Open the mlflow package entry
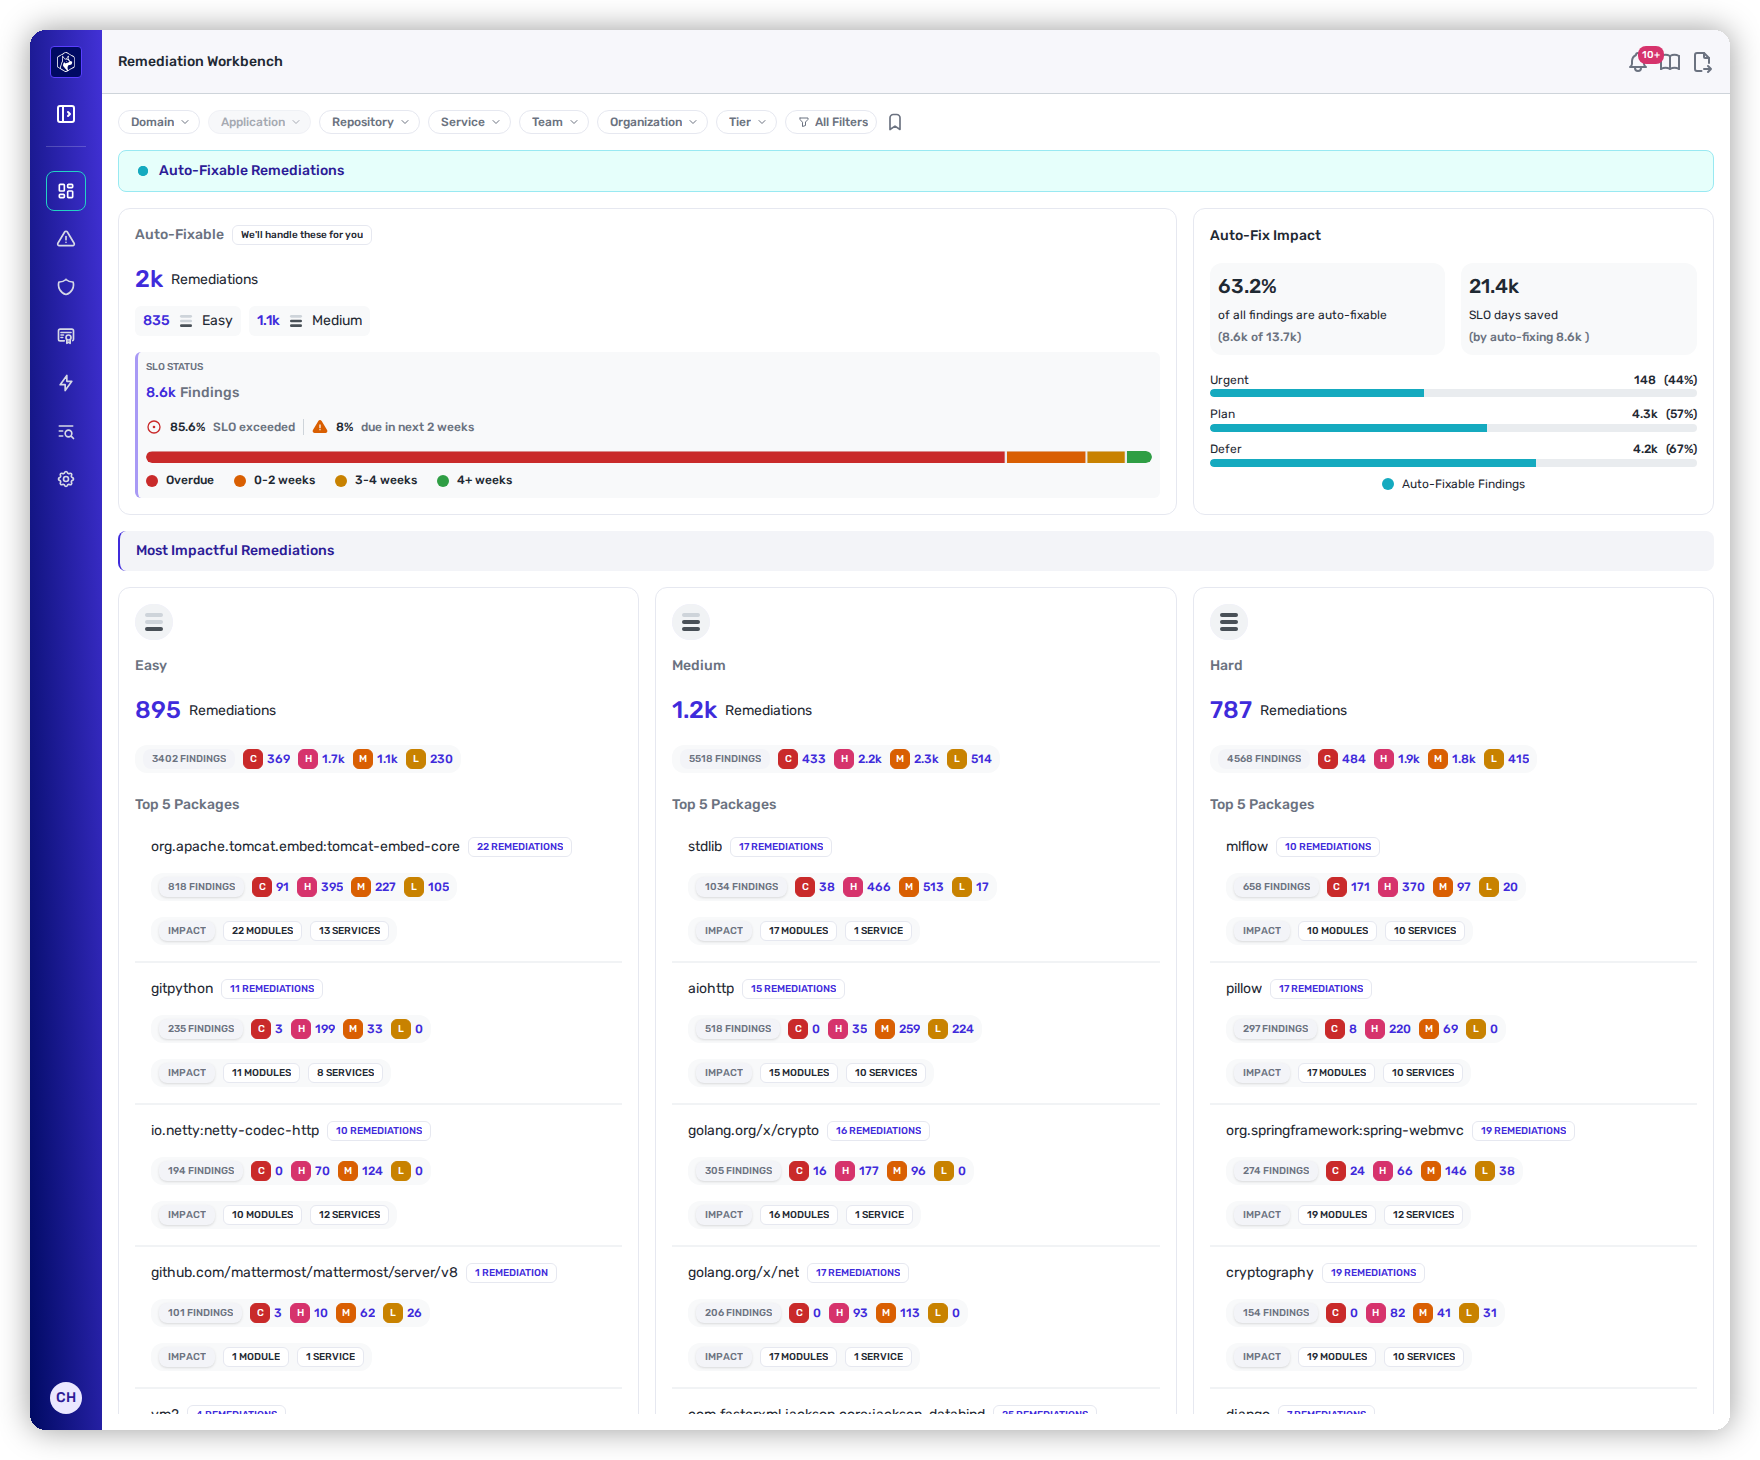Screen dimensions: 1760x1460 [1247, 847]
